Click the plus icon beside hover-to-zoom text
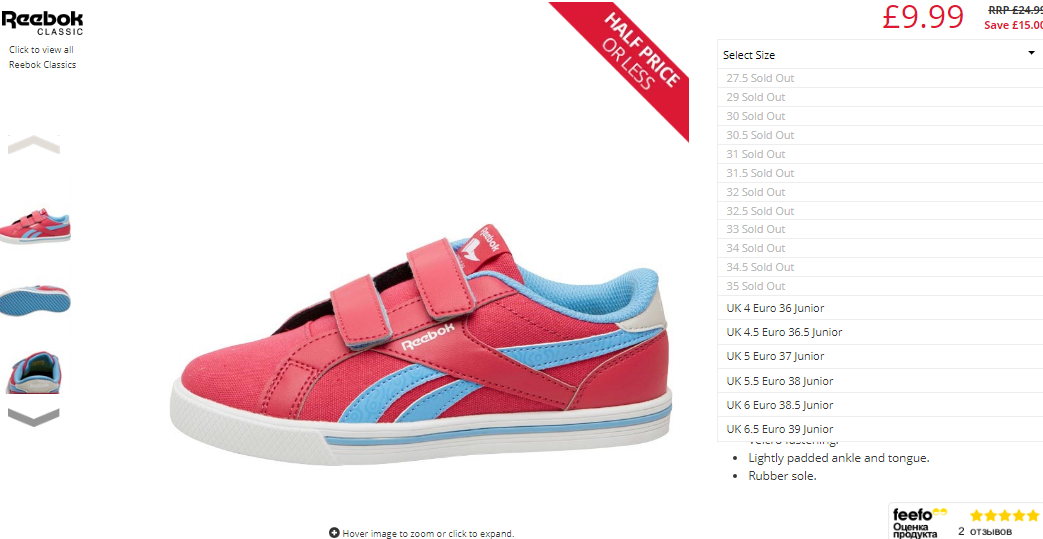The image size is (1043, 539). click(335, 533)
